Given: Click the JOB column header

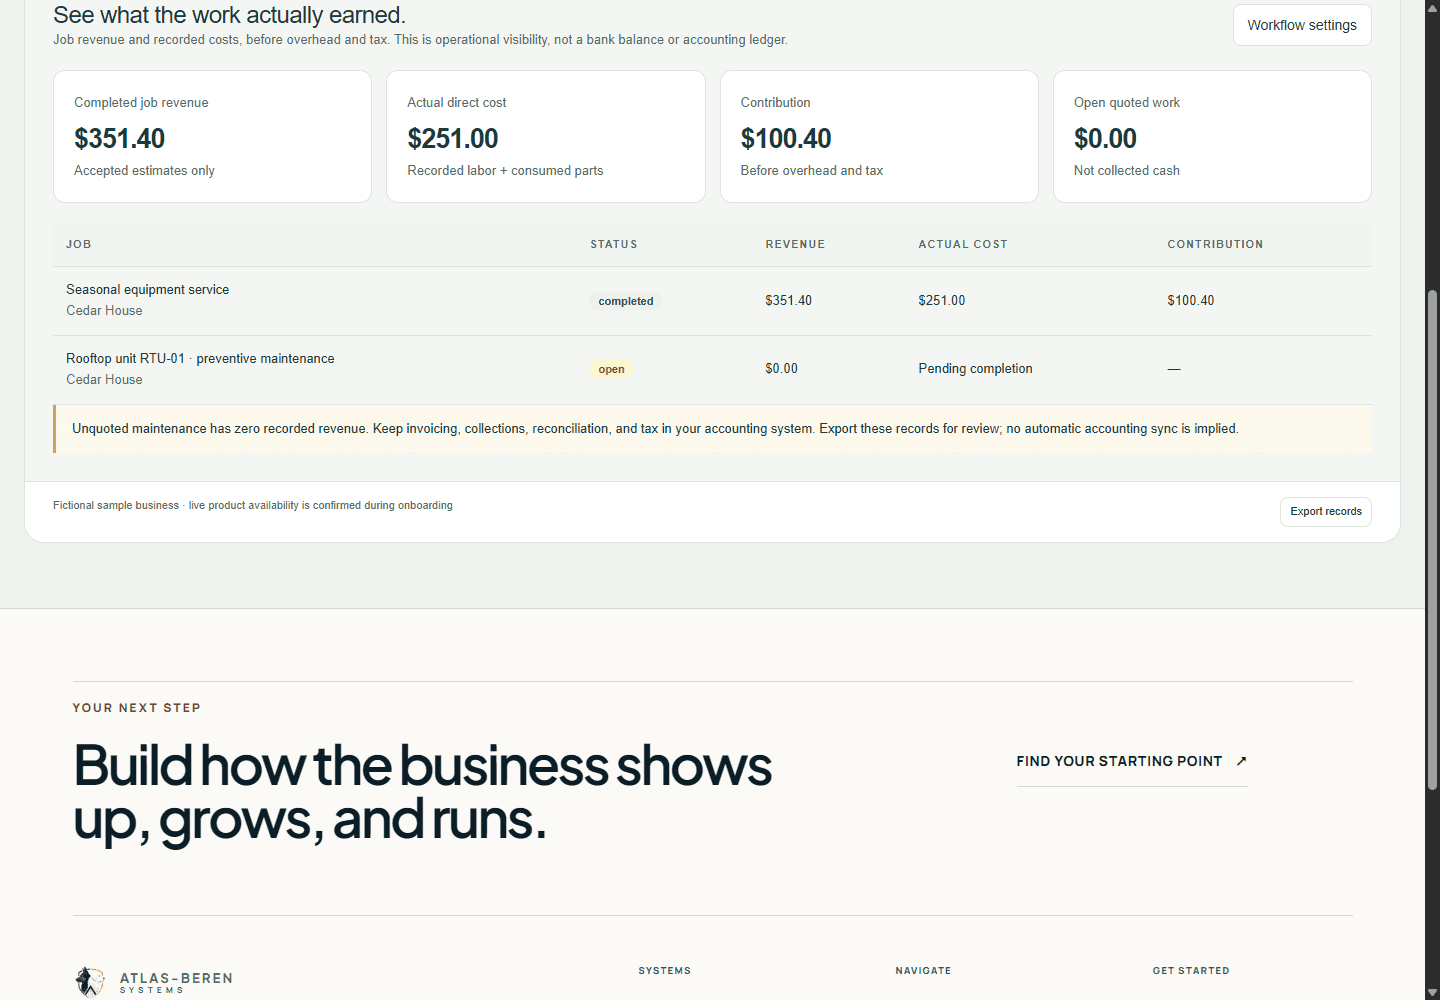Looking at the screenshot, I should click(x=78, y=244).
